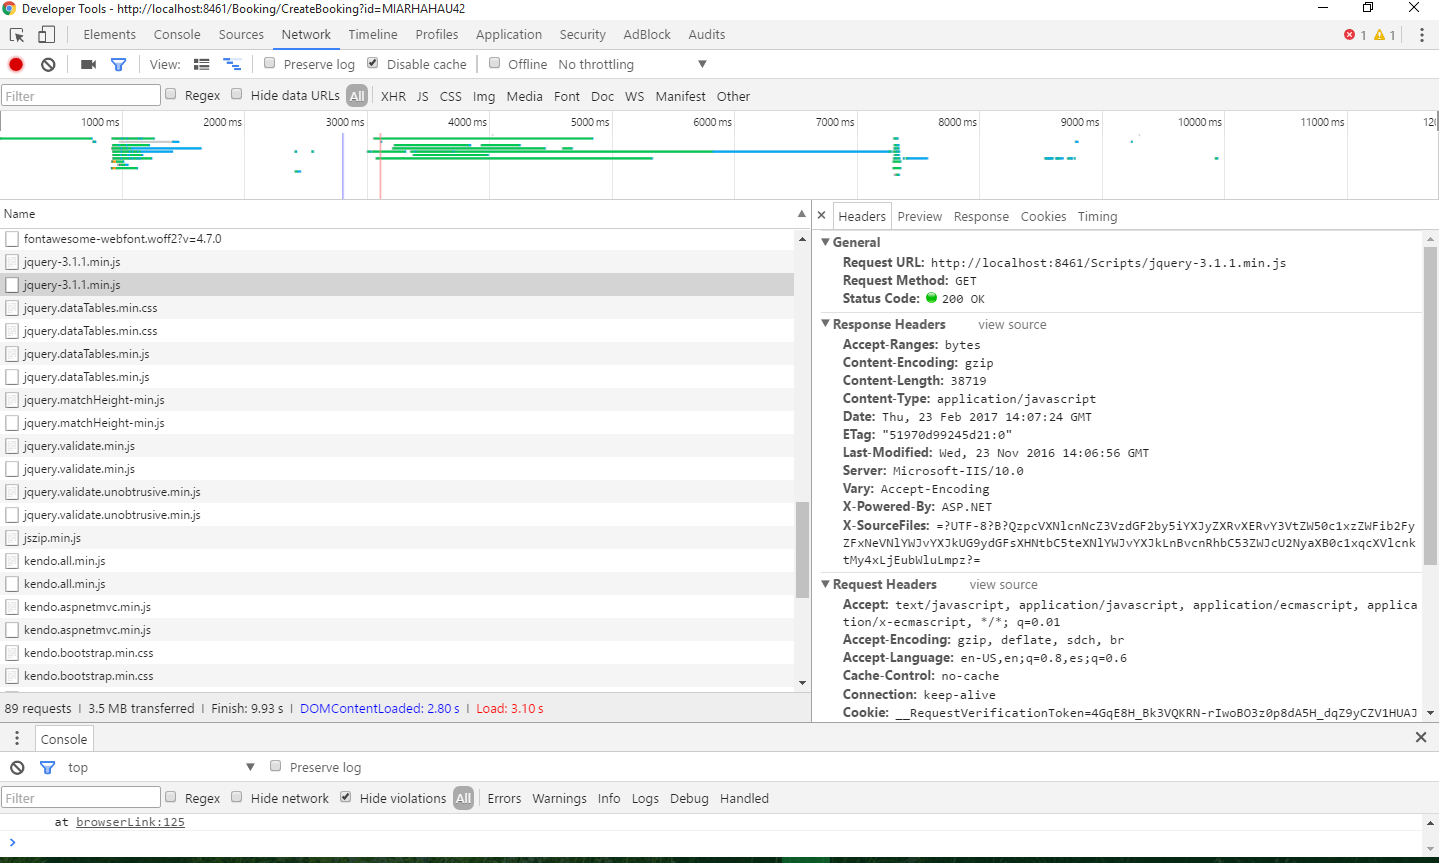Screen dimensions: 1439x863
Task: Check the Hide data URLs box
Action: [237, 94]
